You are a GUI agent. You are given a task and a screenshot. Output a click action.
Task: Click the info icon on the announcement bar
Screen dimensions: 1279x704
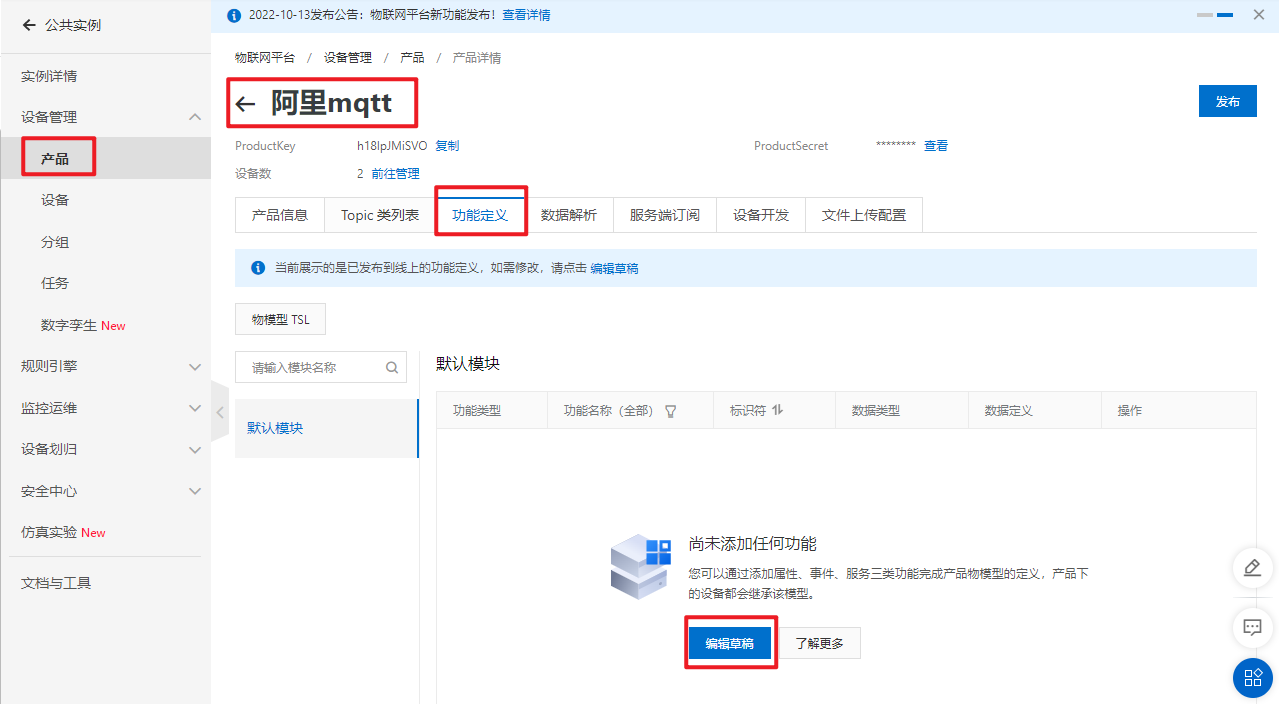point(235,14)
